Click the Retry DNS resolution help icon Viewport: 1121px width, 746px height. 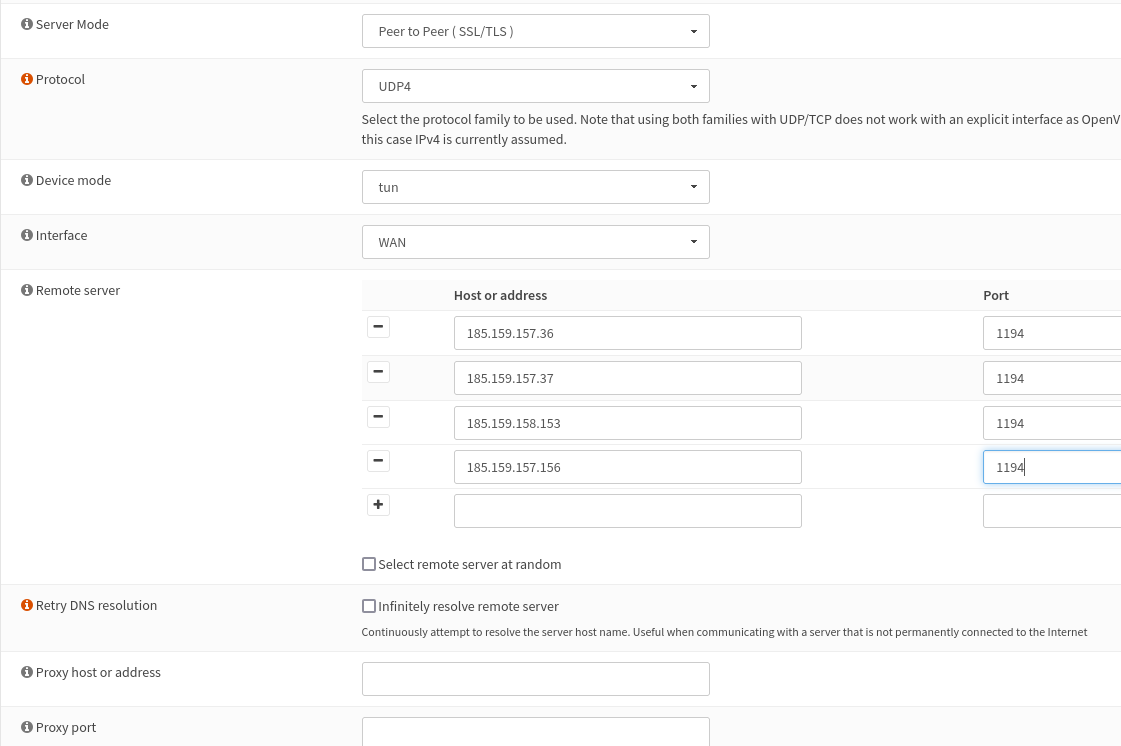click(27, 605)
